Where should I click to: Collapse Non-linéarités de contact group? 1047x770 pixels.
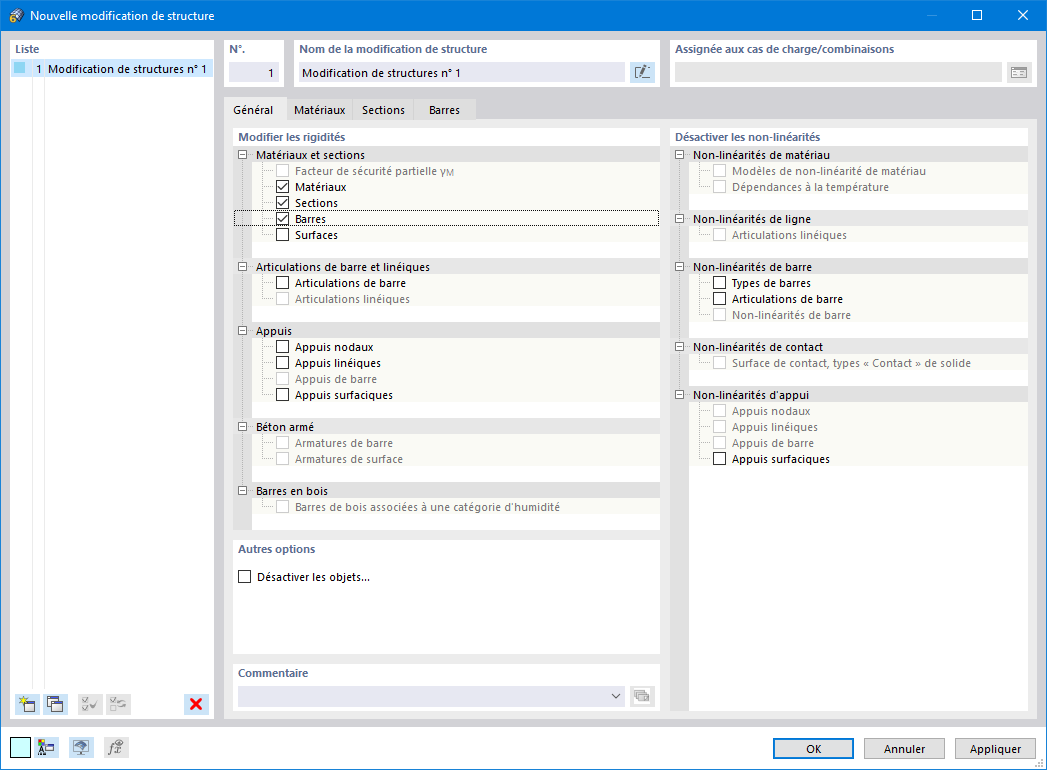click(679, 347)
